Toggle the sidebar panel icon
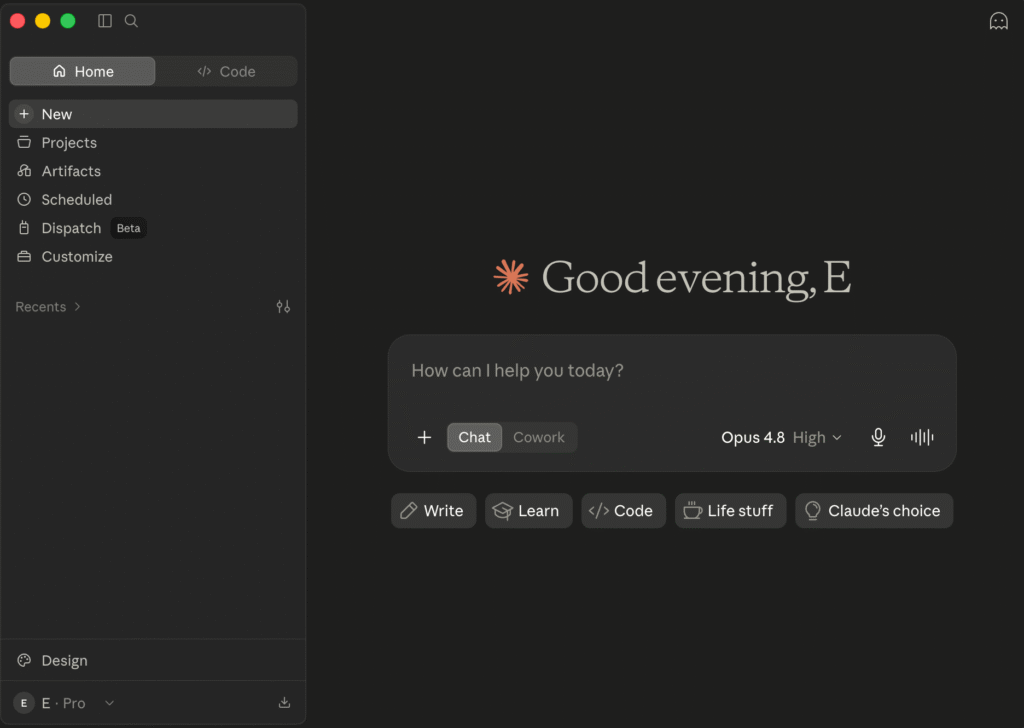Viewport: 1024px width, 728px height. coord(104,21)
